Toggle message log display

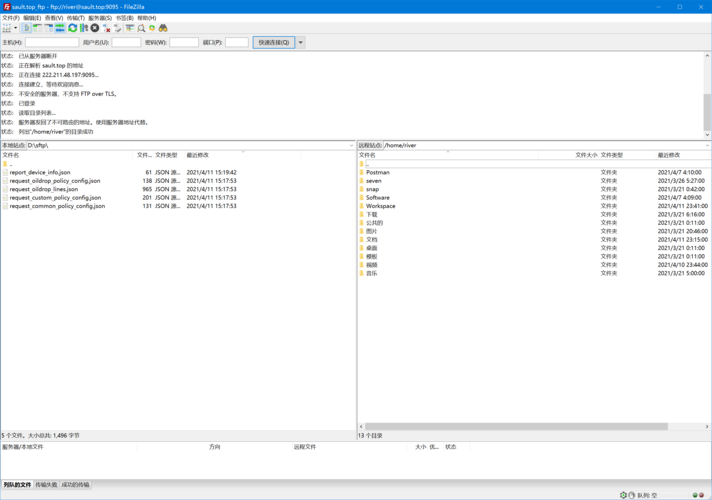coord(27,28)
